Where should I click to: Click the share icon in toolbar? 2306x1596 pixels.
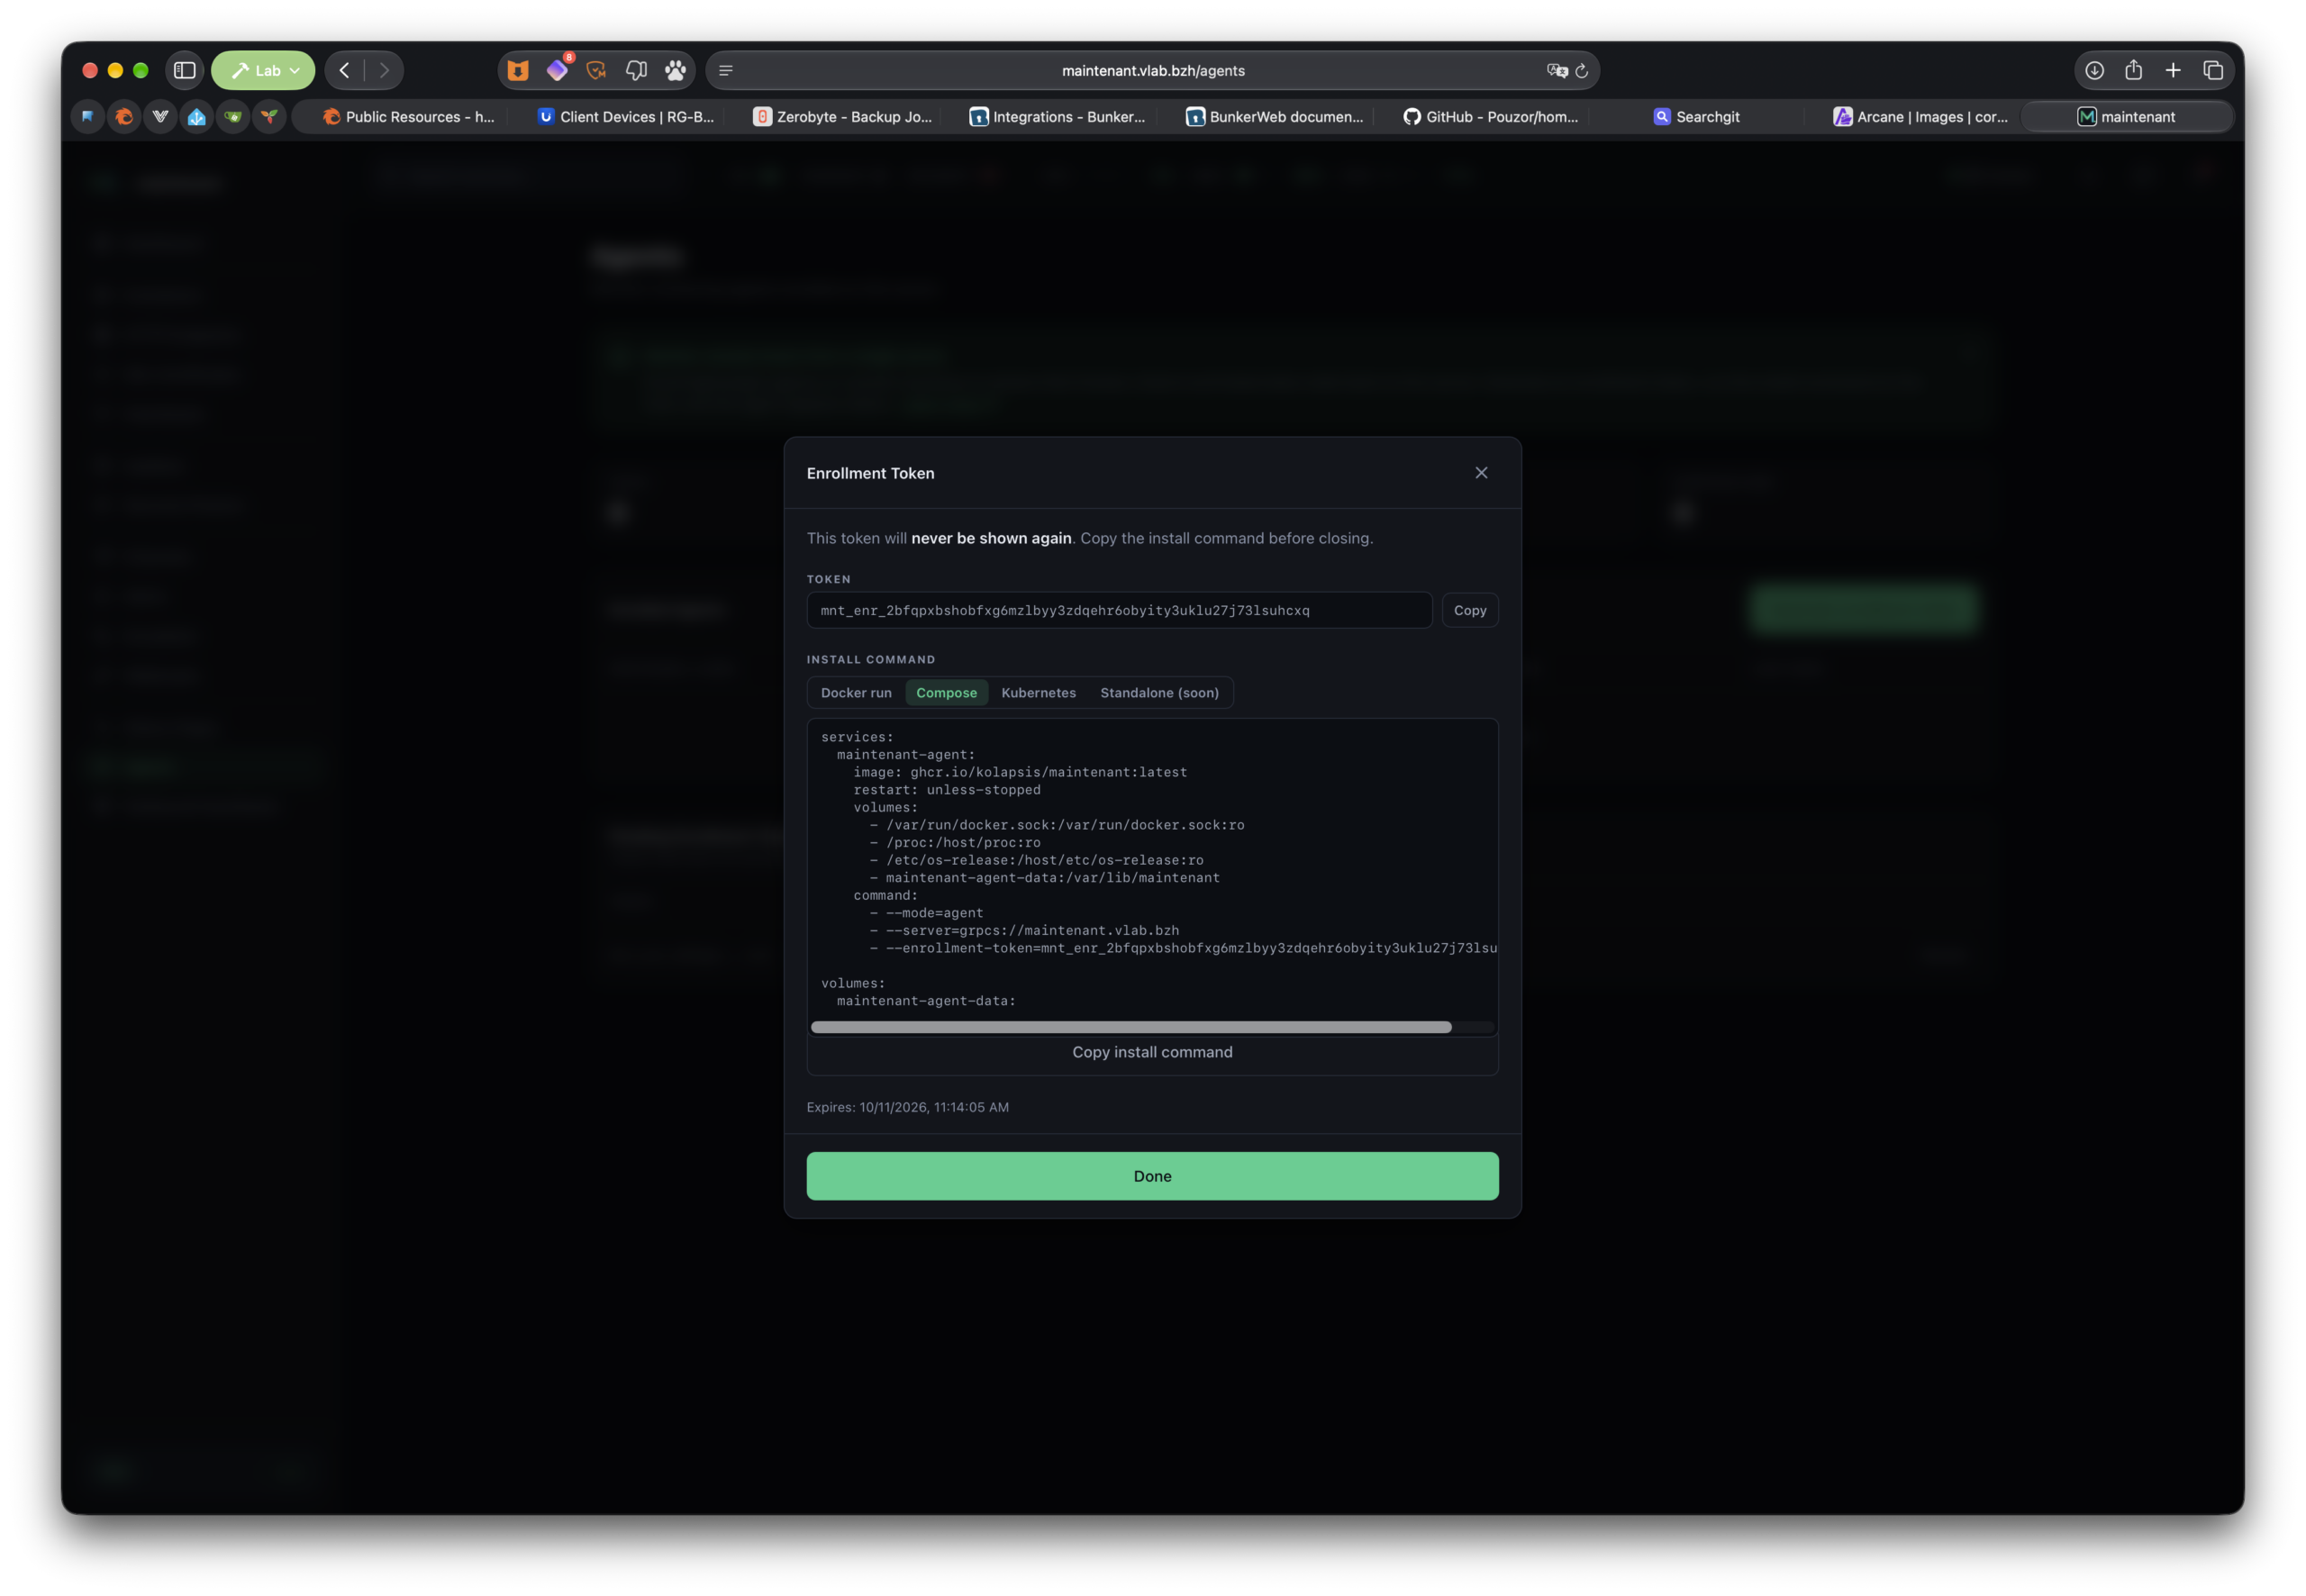click(2133, 70)
